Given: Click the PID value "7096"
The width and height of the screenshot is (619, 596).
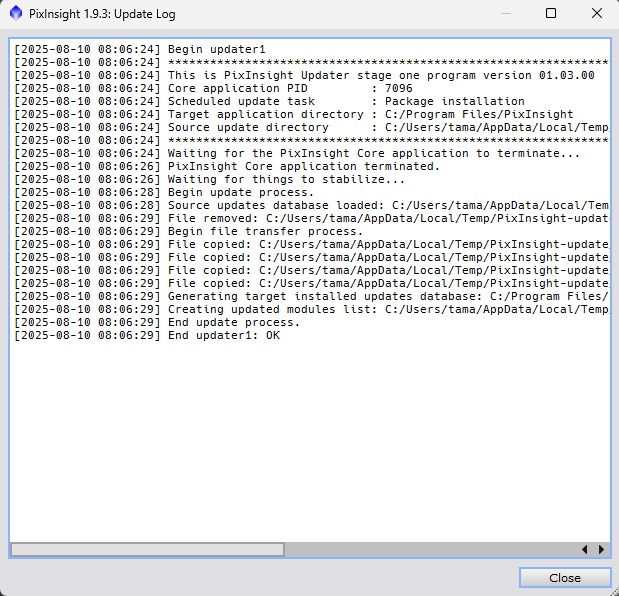Looking at the screenshot, I should [x=399, y=88].
